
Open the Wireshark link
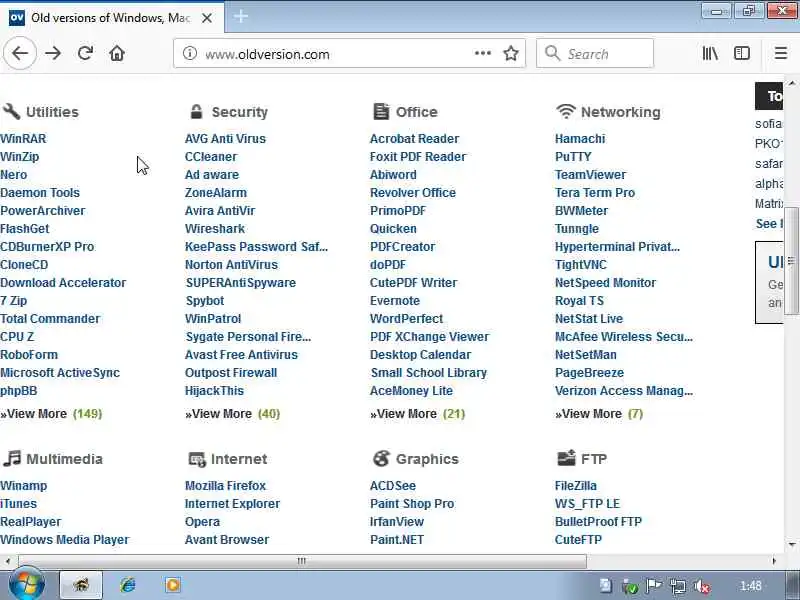tap(215, 229)
